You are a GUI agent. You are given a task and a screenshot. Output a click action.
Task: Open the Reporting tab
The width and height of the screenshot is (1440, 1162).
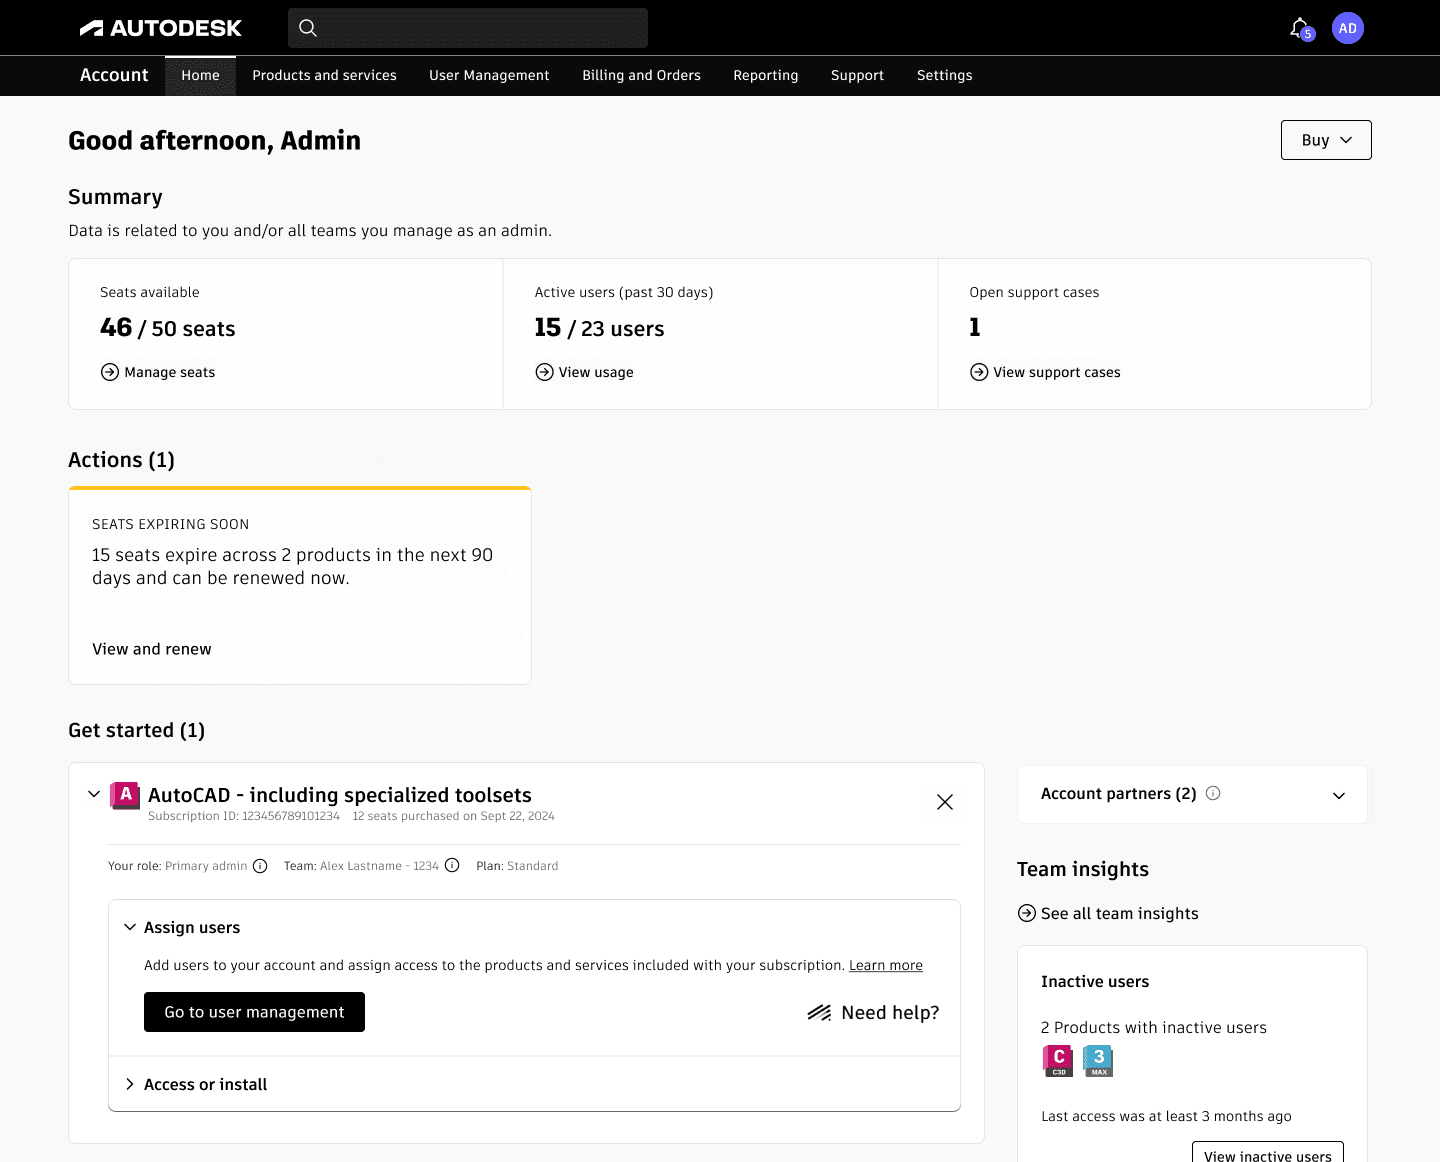pyautogui.click(x=766, y=75)
